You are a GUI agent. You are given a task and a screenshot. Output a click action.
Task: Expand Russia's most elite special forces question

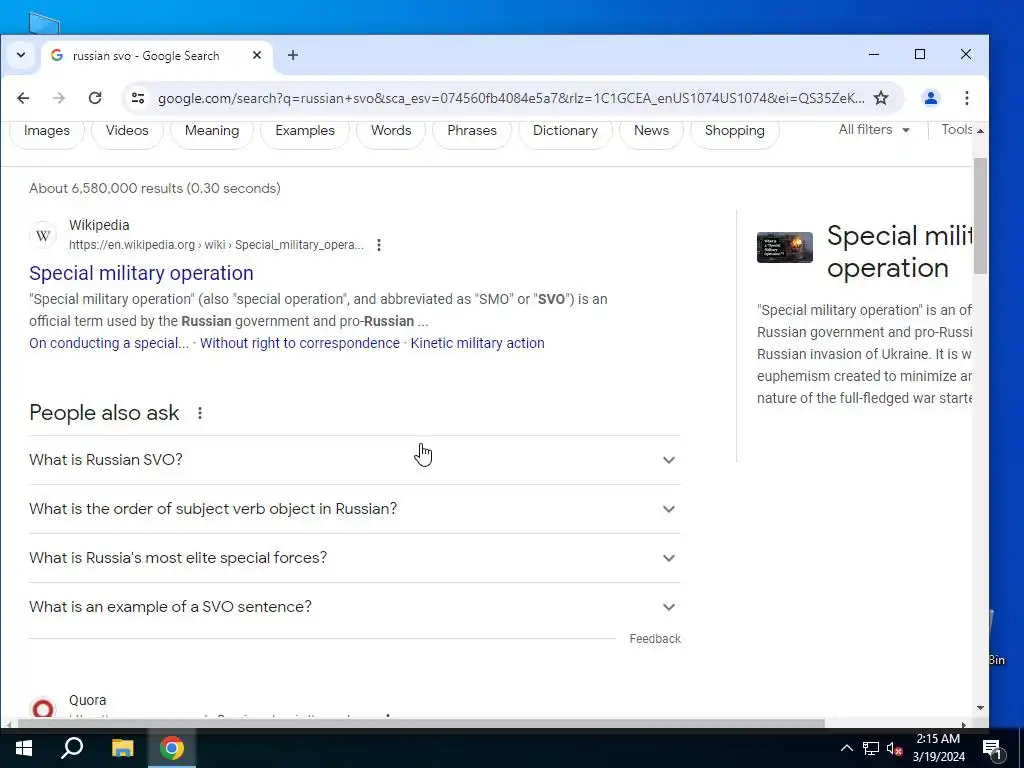pyautogui.click(x=355, y=558)
